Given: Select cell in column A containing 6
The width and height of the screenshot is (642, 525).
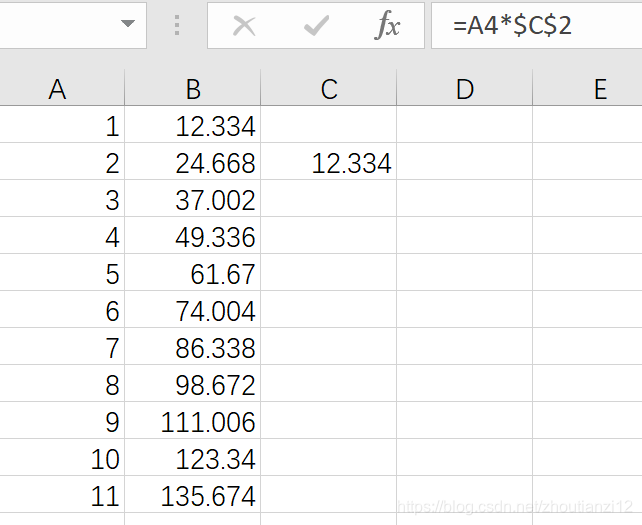Looking at the screenshot, I should [x=62, y=309].
